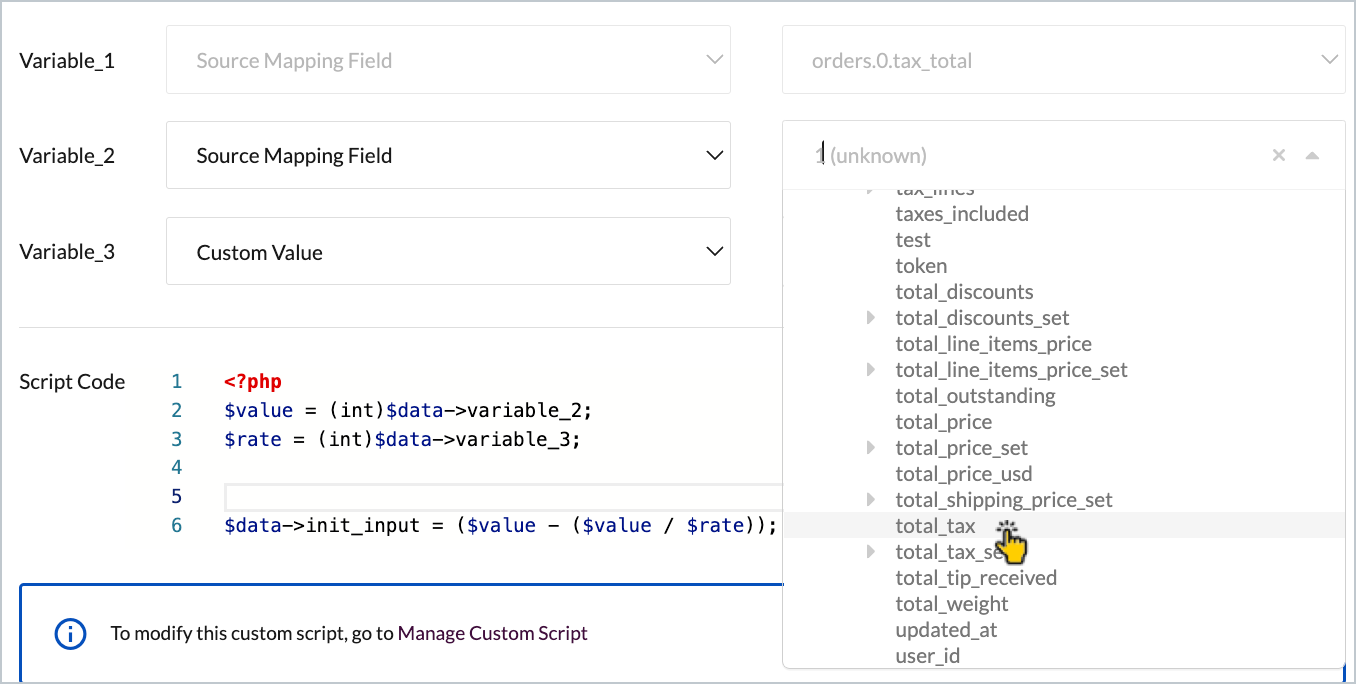Image resolution: width=1356 pixels, height=684 pixels.
Task: Open the orders.0.tax_total dropdown
Action: pyautogui.click(x=1063, y=60)
